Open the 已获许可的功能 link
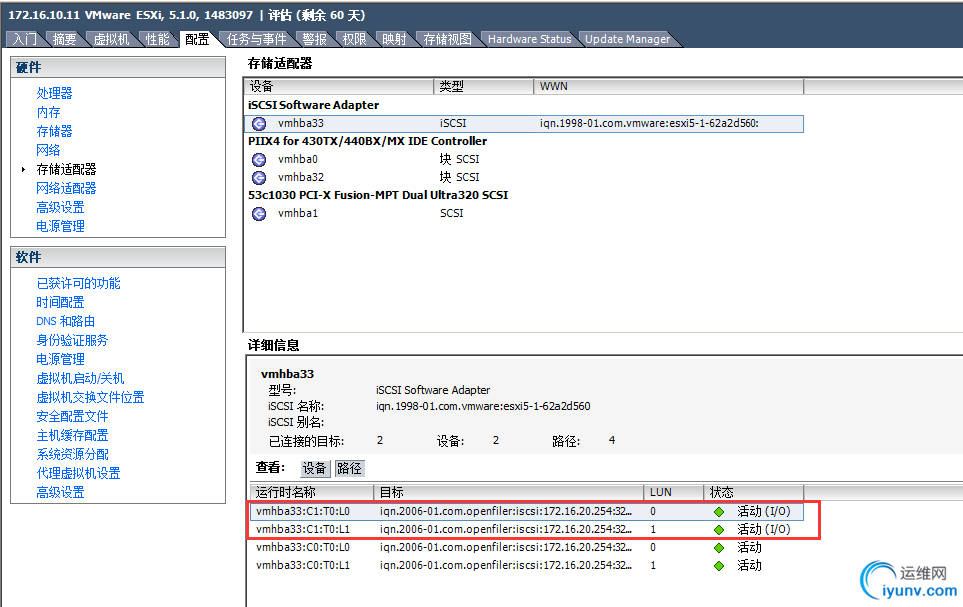This screenshot has width=963, height=607. pyautogui.click(x=79, y=284)
